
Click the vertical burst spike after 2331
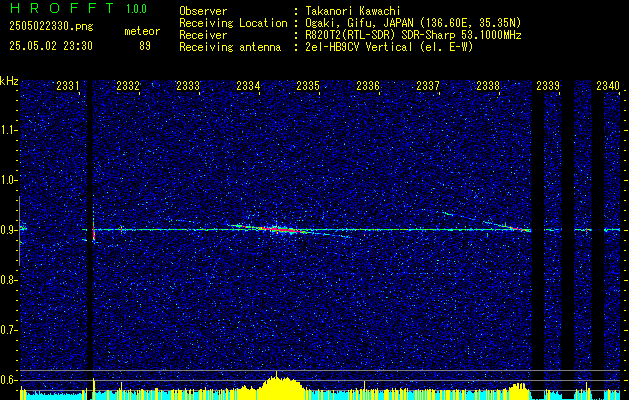pos(93,231)
